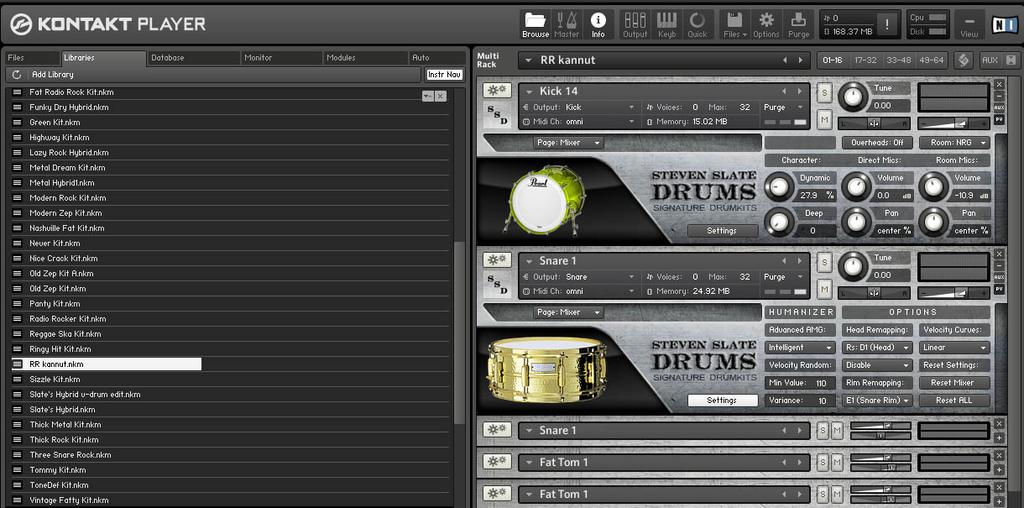
Task: Click the Reset ALL button
Action: click(954, 400)
